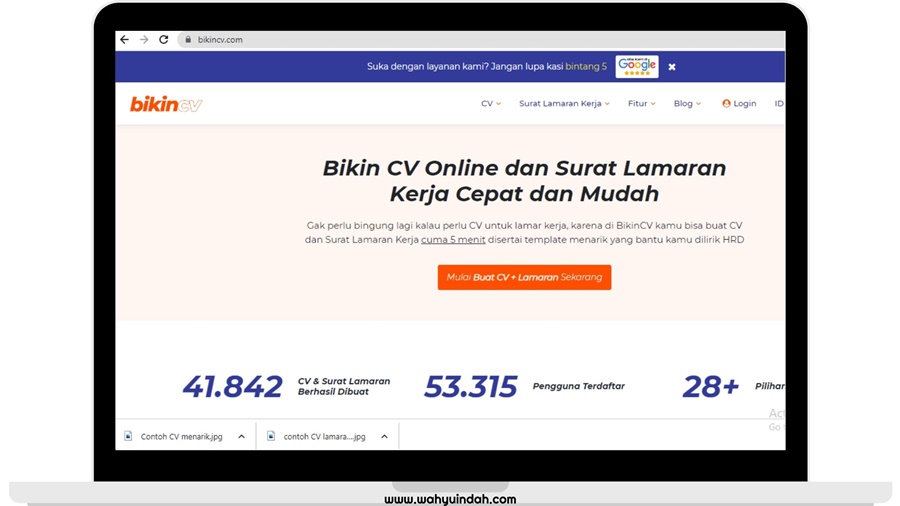Screen dimensions: 900x506
Task: Open the Google five-star review badge
Action: 637,67
